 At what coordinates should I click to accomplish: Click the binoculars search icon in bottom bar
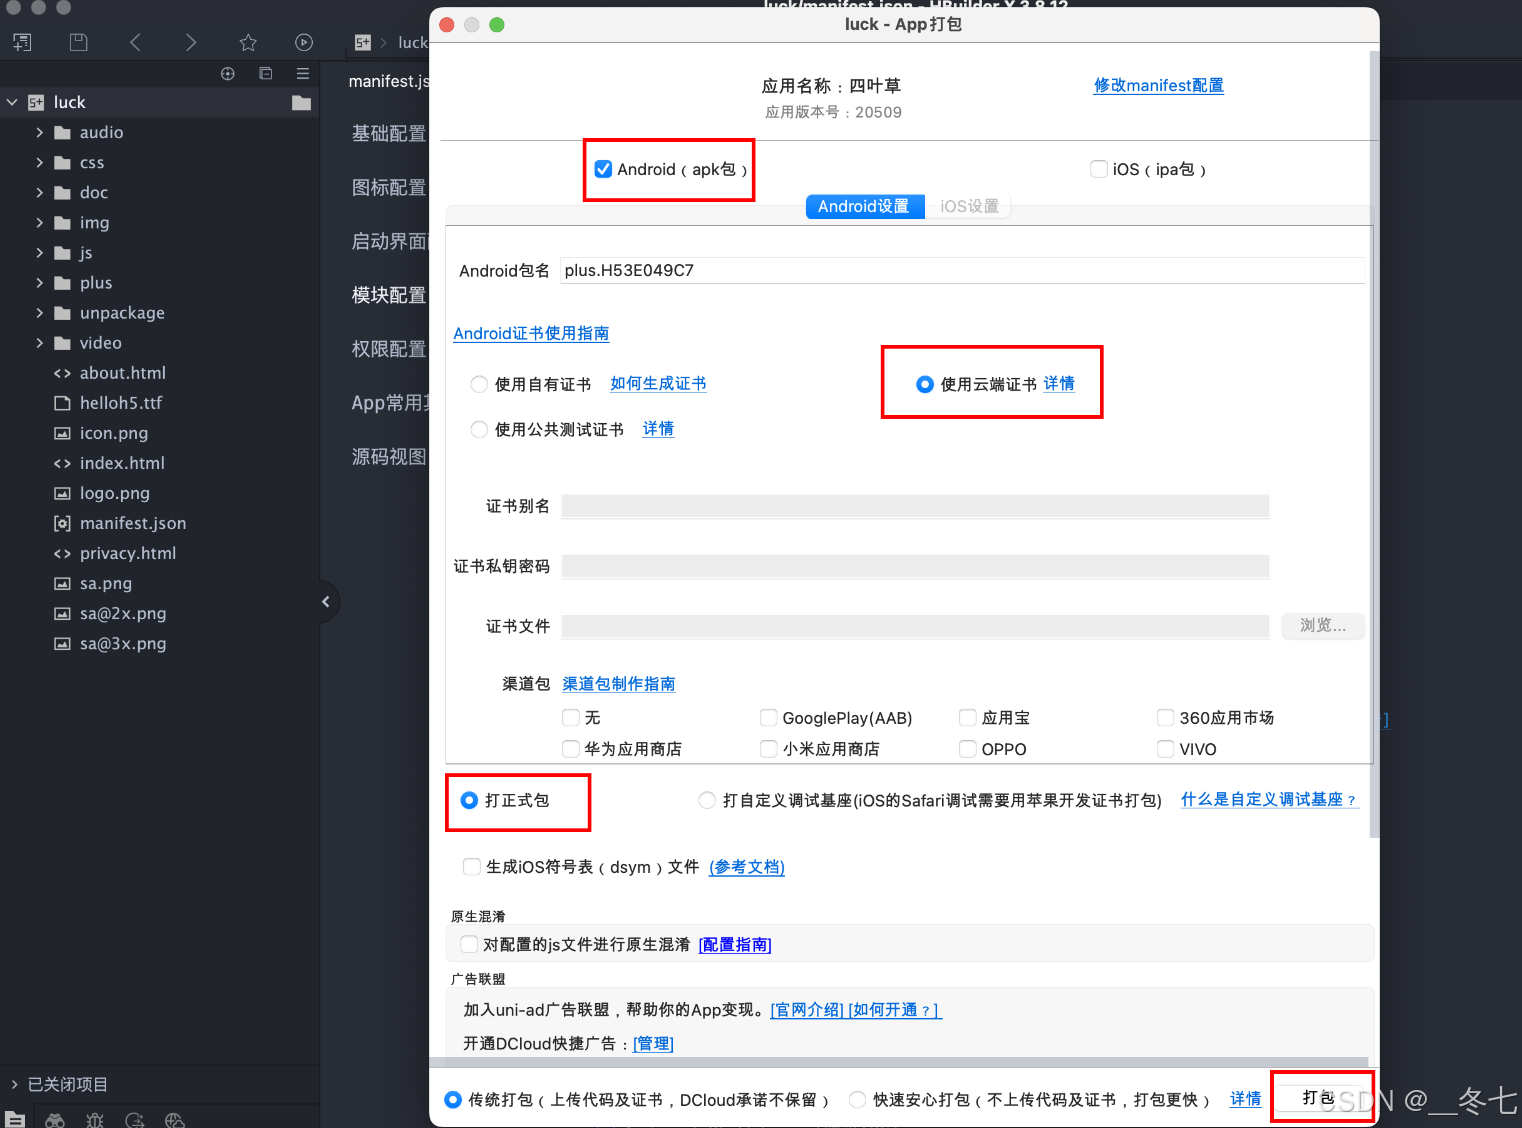(x=55, y=1120)
